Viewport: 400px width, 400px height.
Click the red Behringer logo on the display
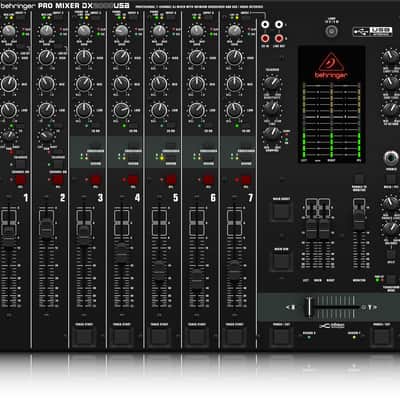tap(331, 66)
